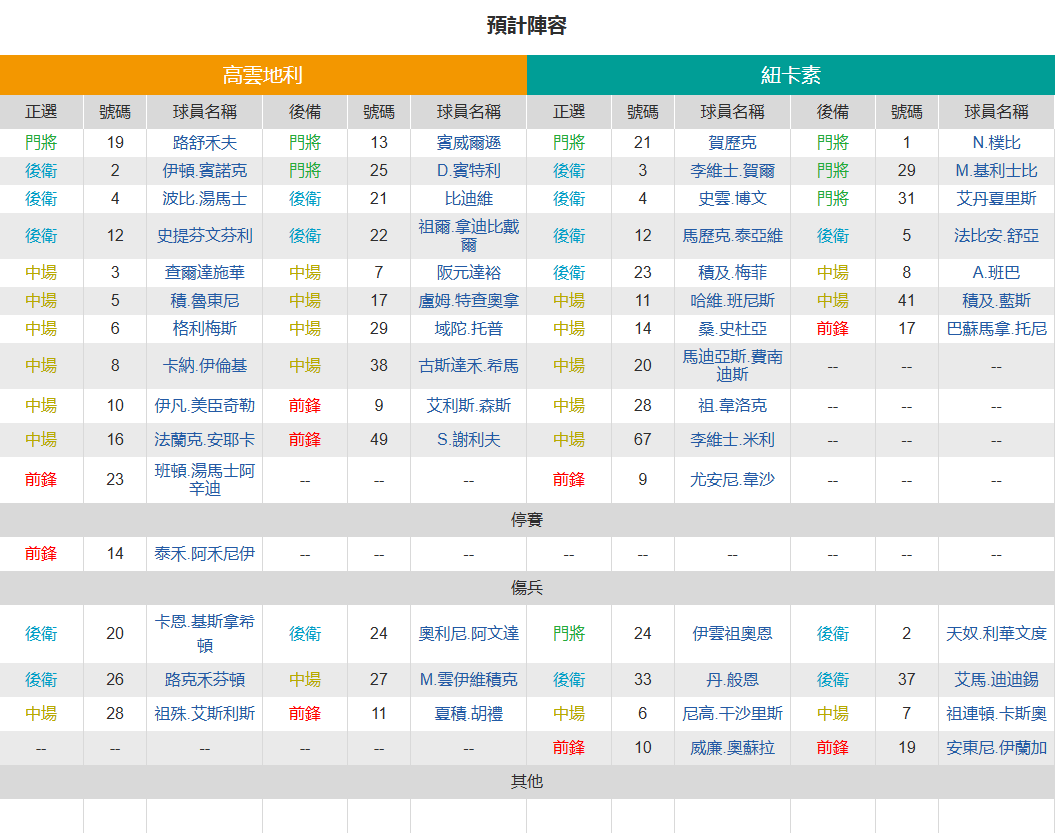
Task: Open injured player 卡恩.基斯拿希頓
Action: click(205, 634)
